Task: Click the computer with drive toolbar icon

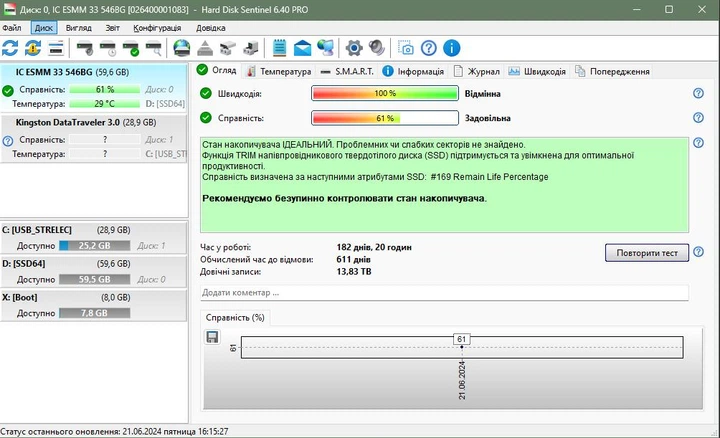Action: click(x=251, y=48)
